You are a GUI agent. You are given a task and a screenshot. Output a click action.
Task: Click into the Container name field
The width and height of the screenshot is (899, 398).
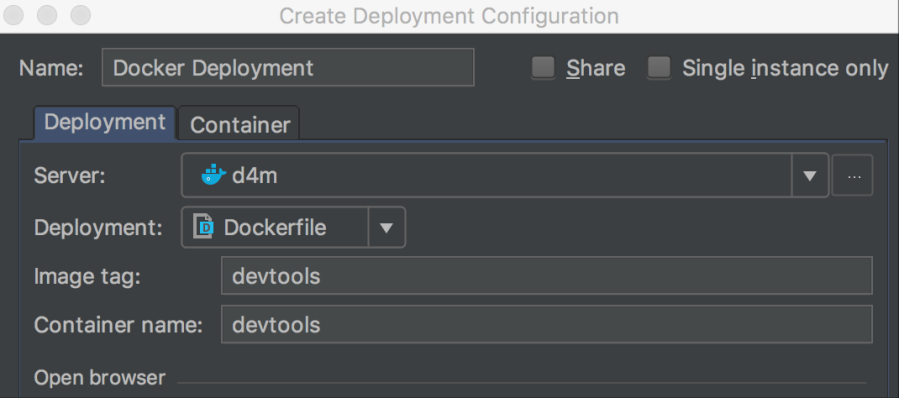pos(547,325)
